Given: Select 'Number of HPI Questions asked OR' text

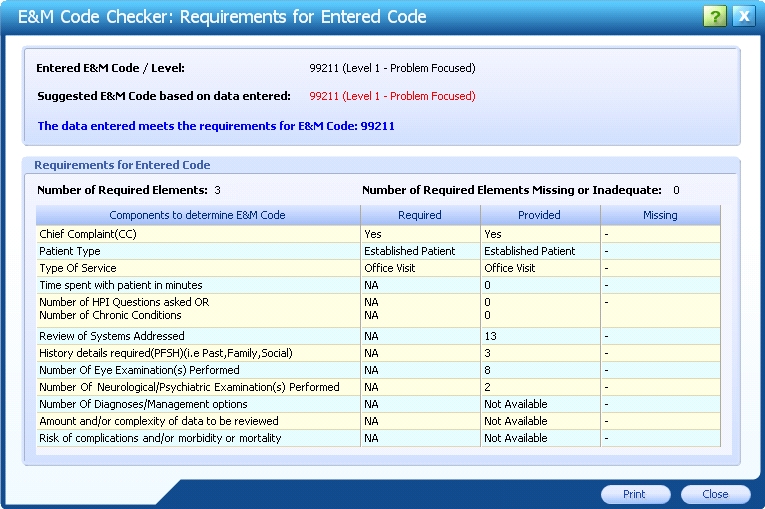Looking at the screenshot, I should pos(124,302).
